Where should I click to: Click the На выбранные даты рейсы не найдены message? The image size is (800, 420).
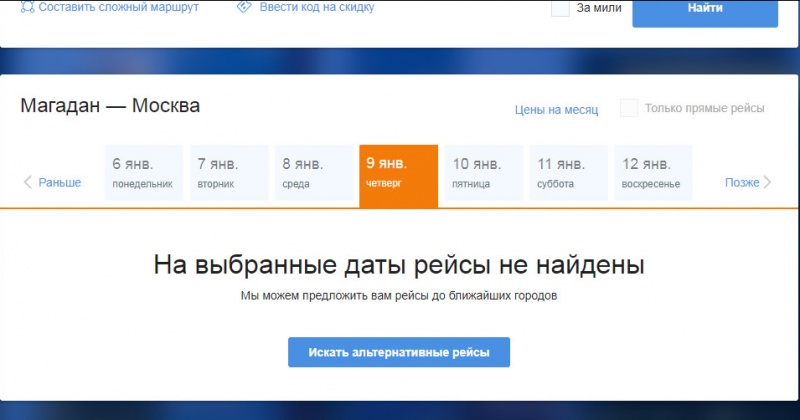[x=399, y=265]
